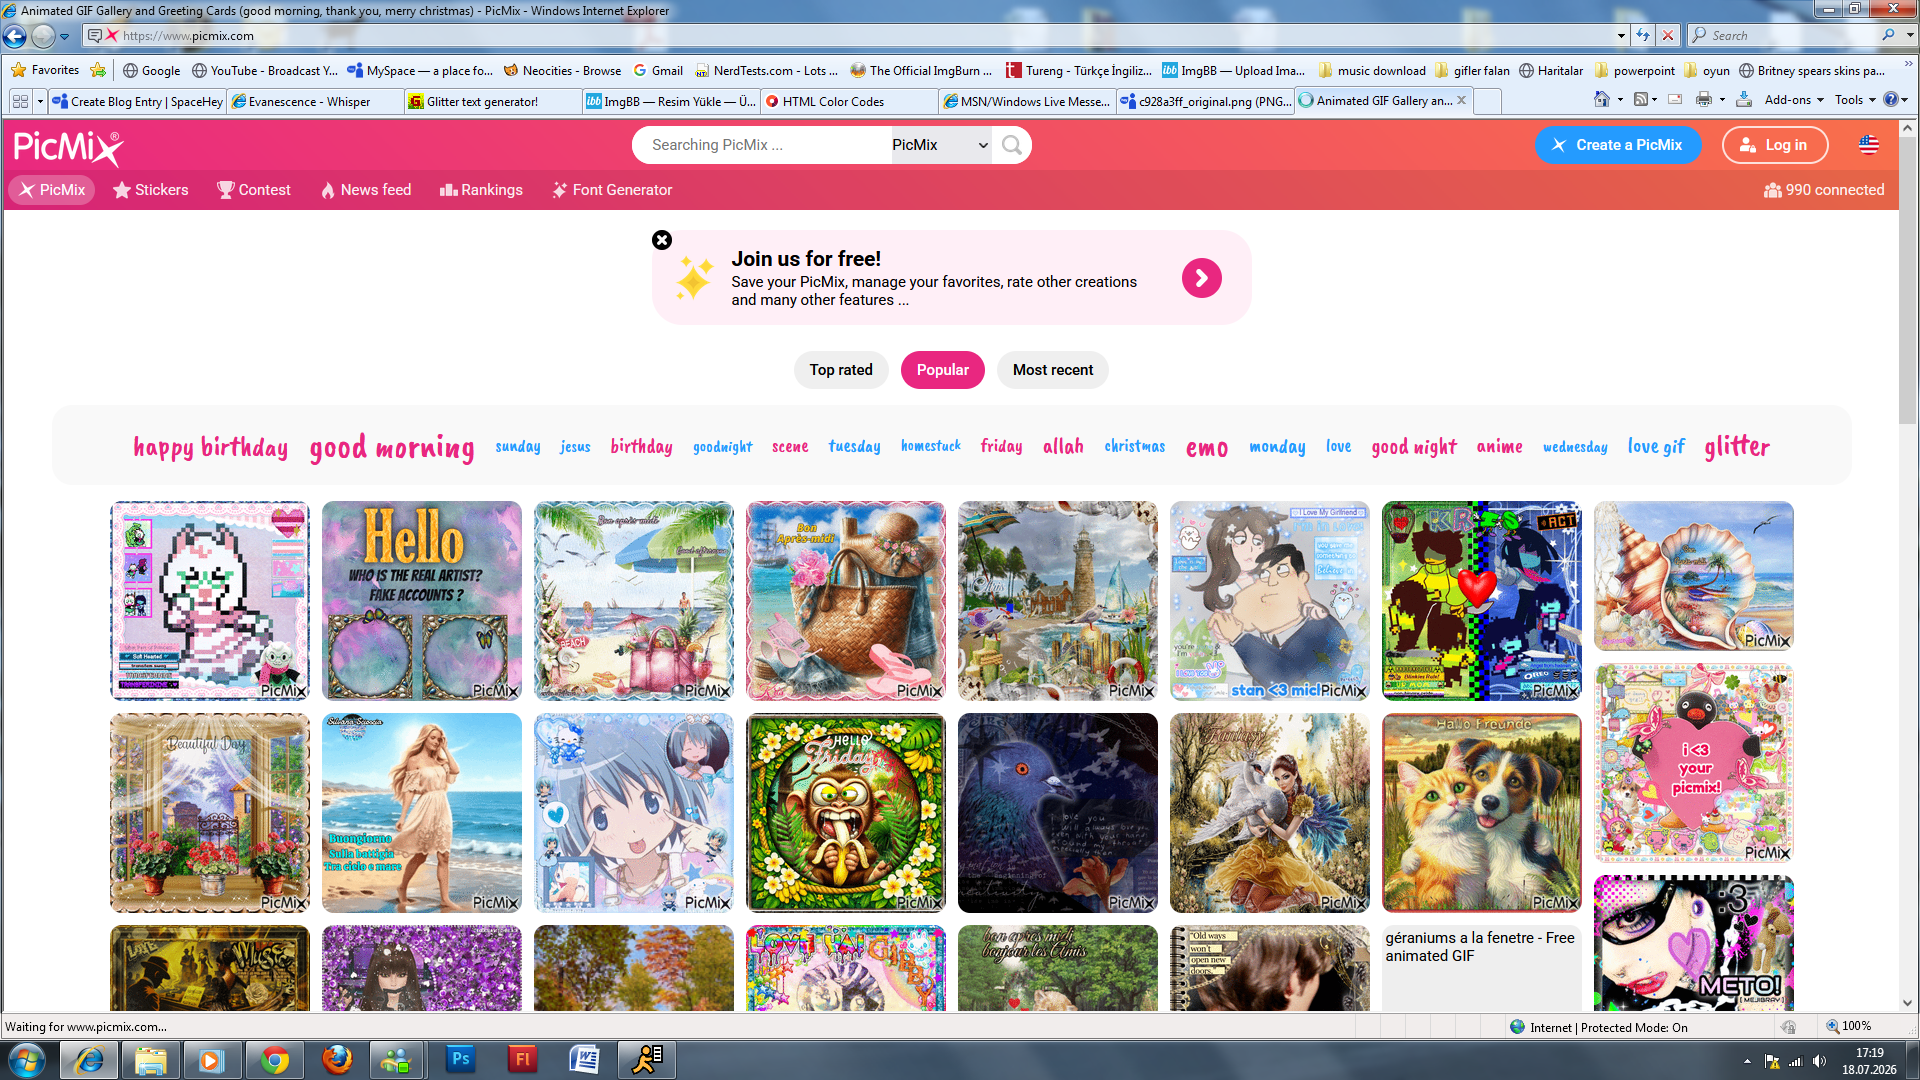Open the Favorites star button
Viewport: 1920px width, 1080px height.
45,70
